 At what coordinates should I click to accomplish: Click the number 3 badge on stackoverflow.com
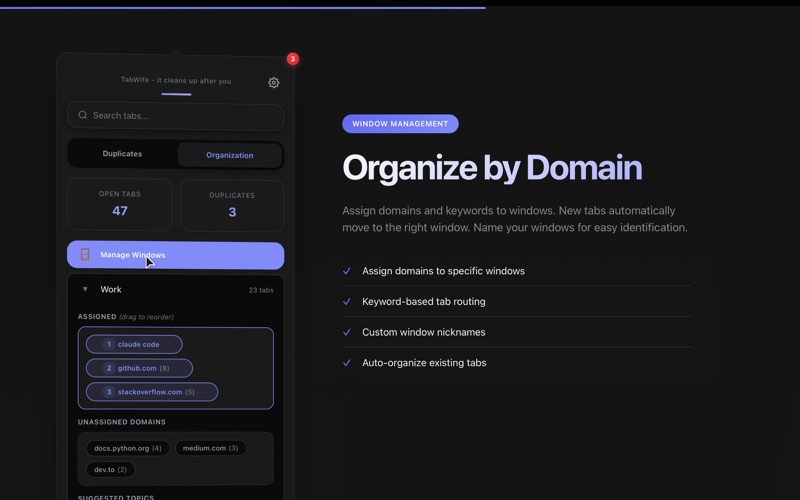[109, 392]
